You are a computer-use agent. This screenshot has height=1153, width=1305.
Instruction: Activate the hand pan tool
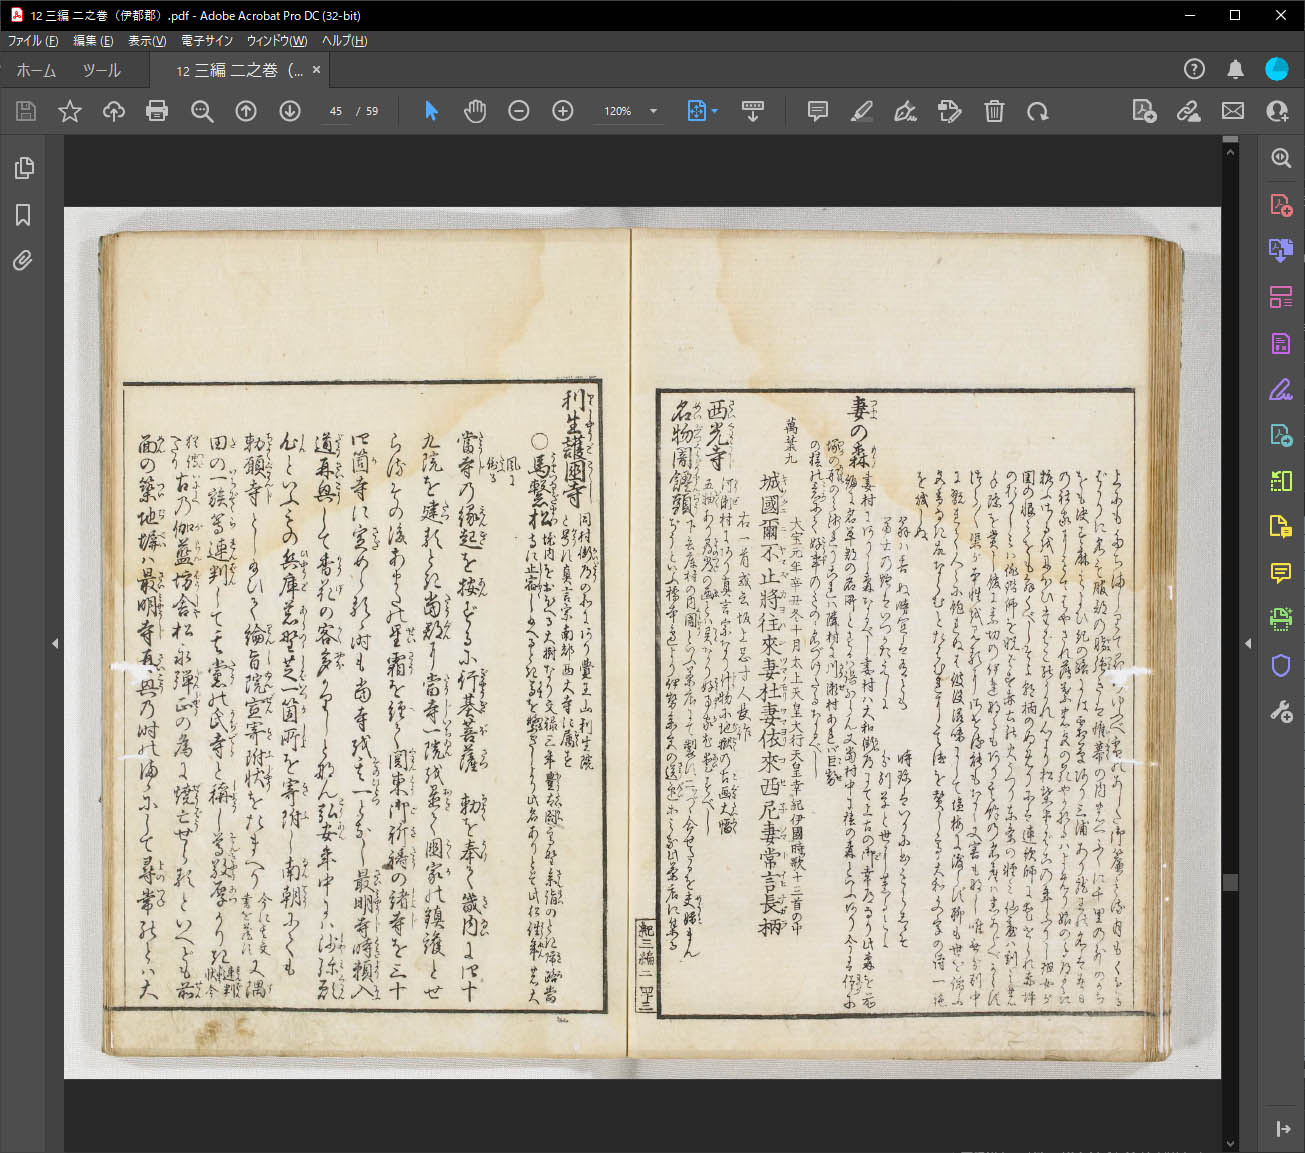click(x=475, y=111)
